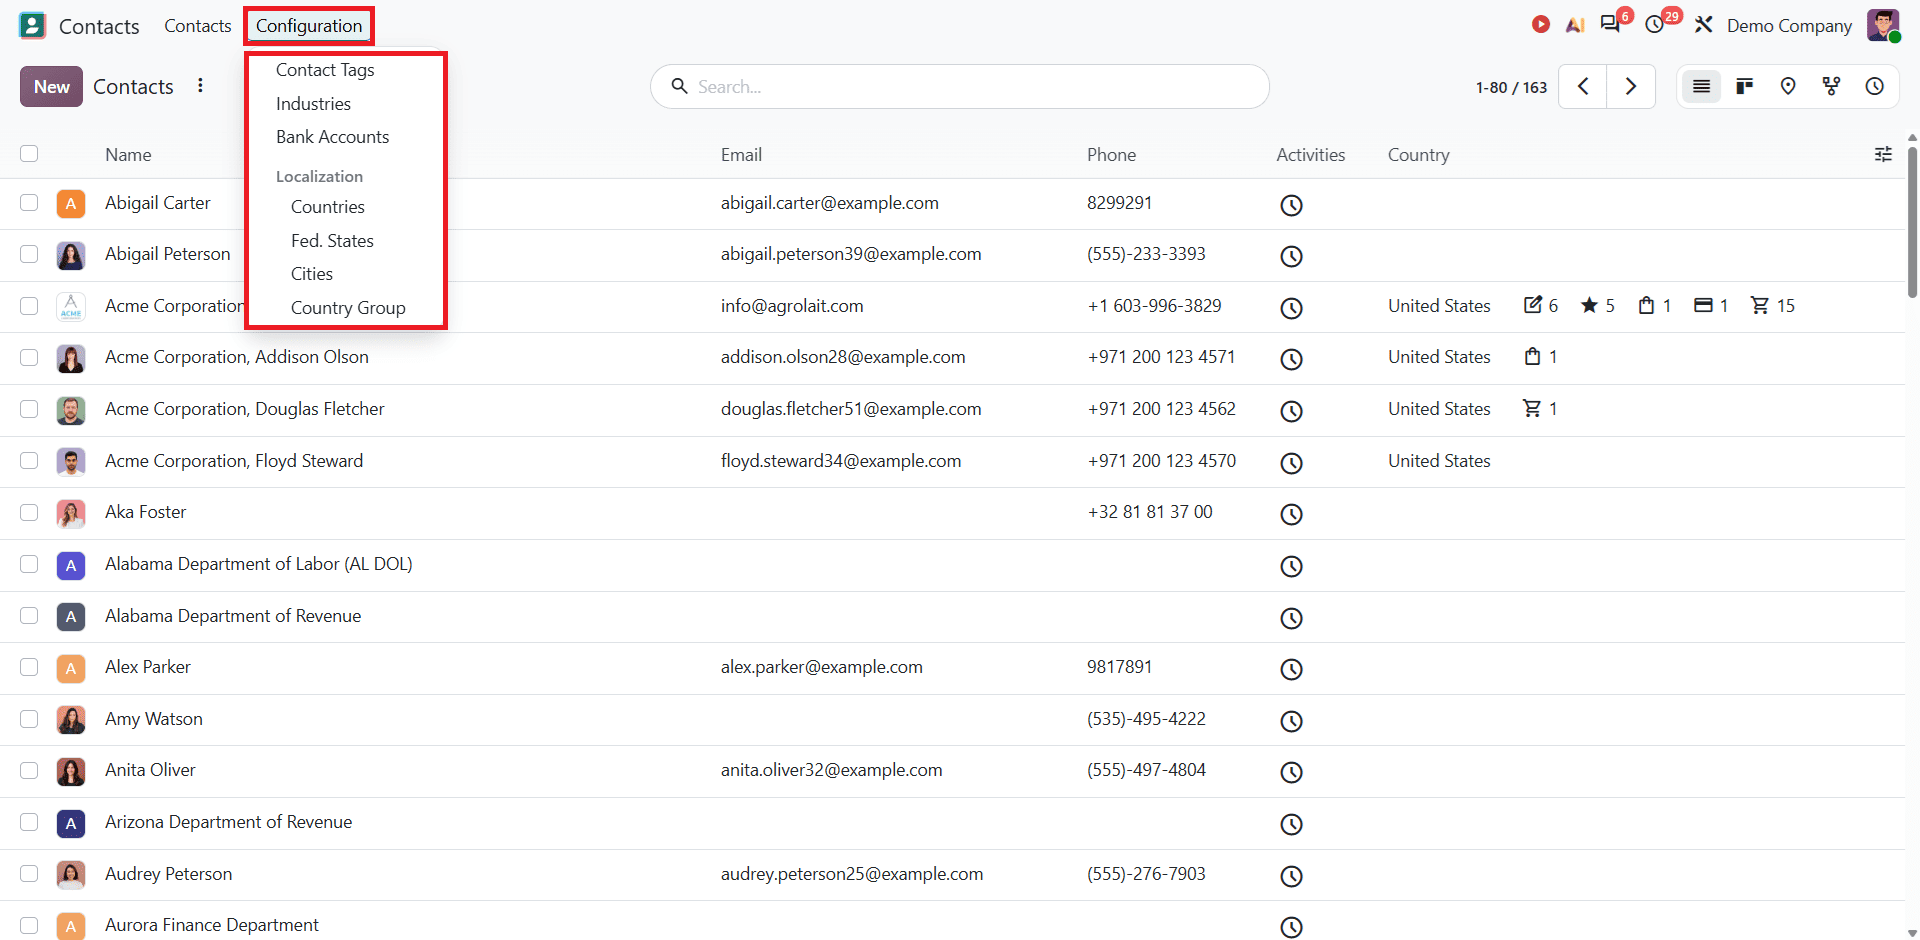Check the Abigail Carter row checkbox
The height and width of the screenshot is (940, 1920).
point(29,203)
